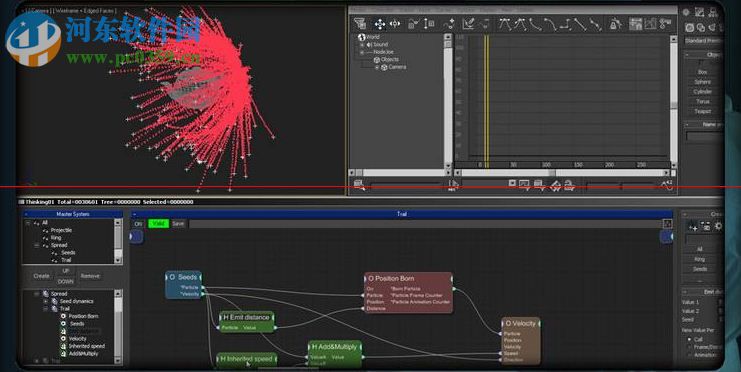Select the Position Born operator node
The width and height of the screenshot is (741, 372).
coord(409,292)
